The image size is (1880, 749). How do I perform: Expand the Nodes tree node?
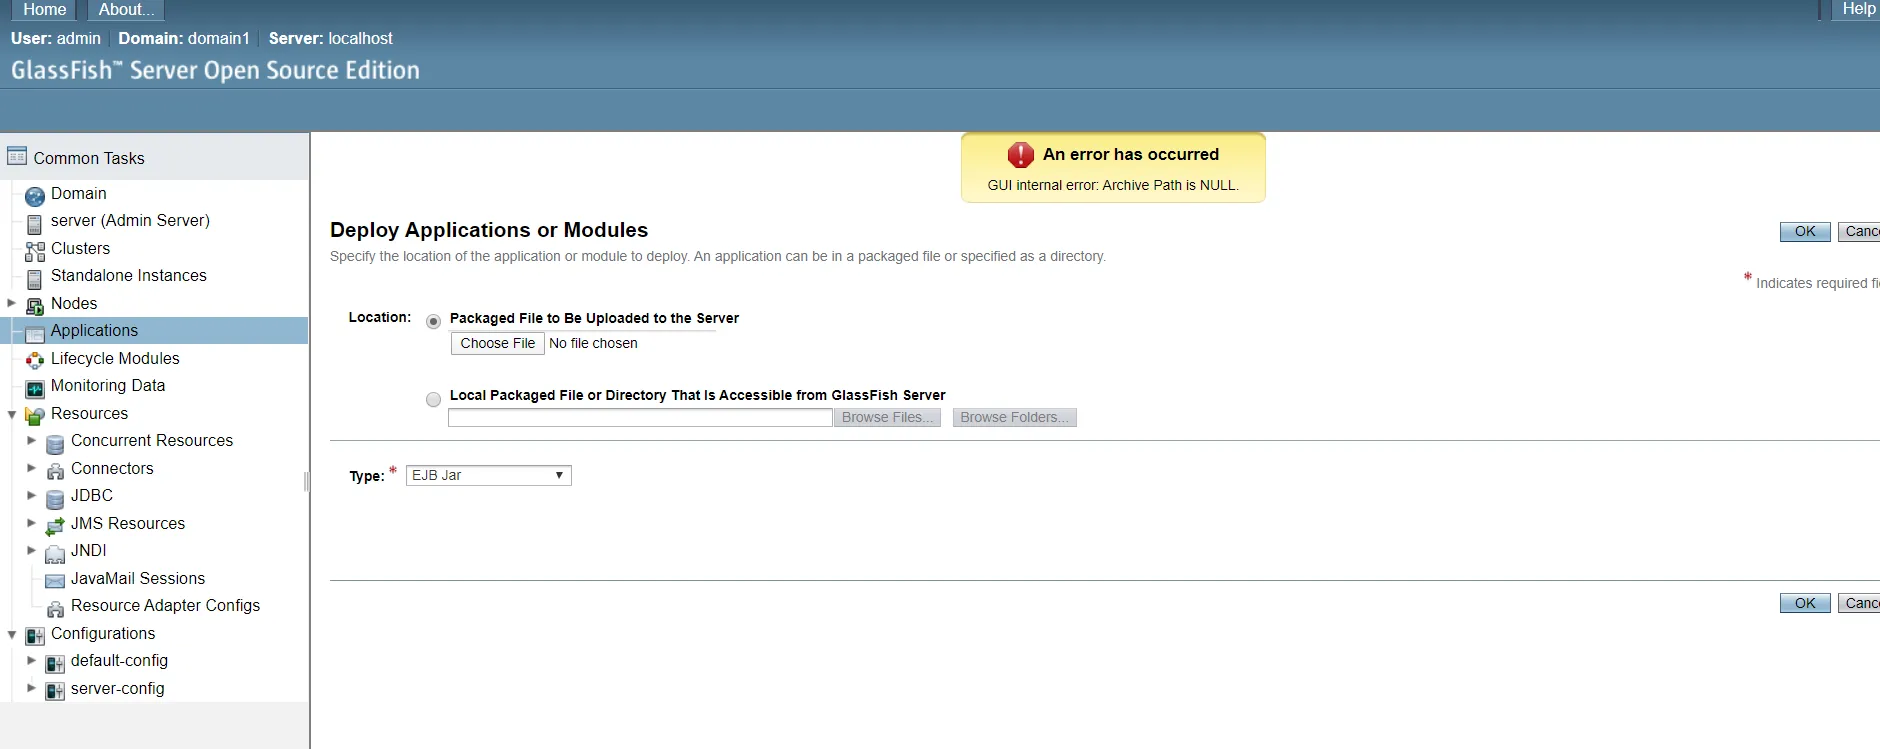click(12, 303)
